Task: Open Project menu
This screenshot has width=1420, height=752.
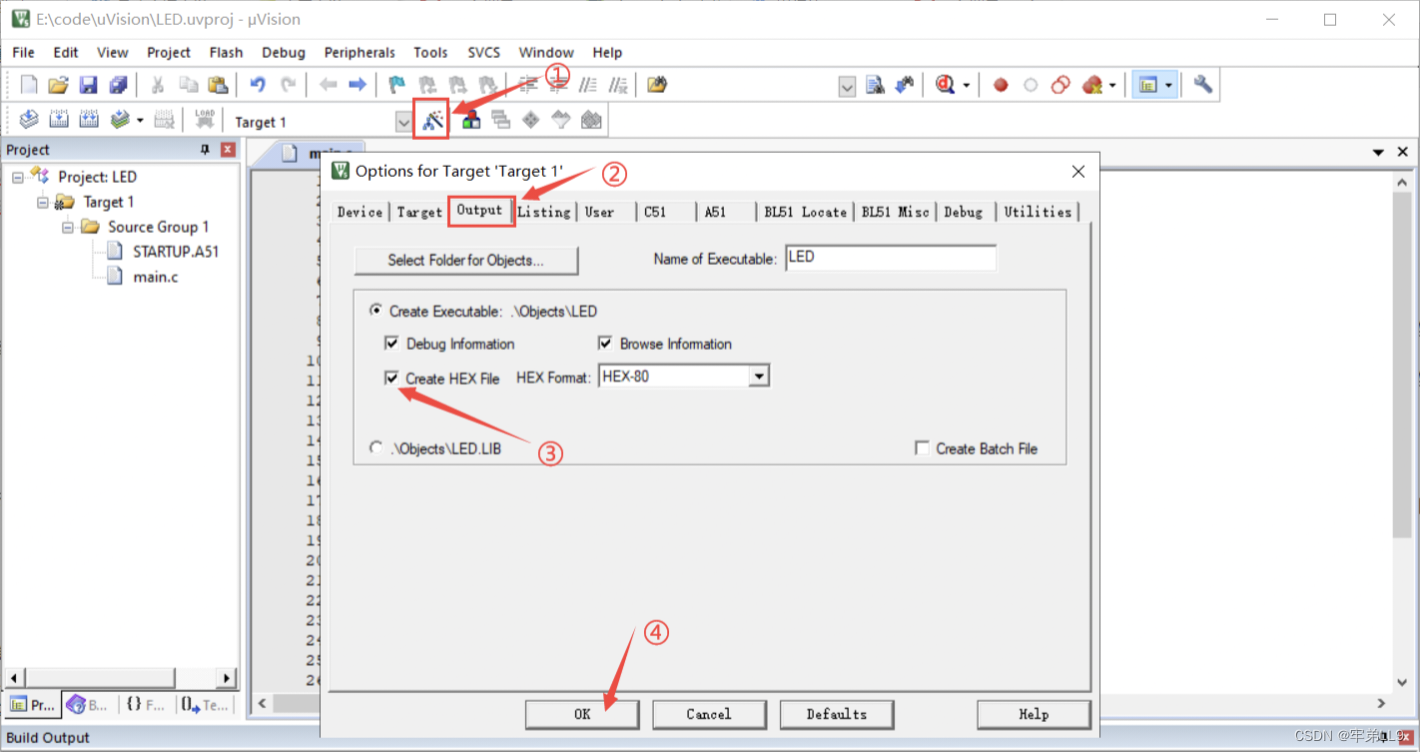Action: point(168,52)
